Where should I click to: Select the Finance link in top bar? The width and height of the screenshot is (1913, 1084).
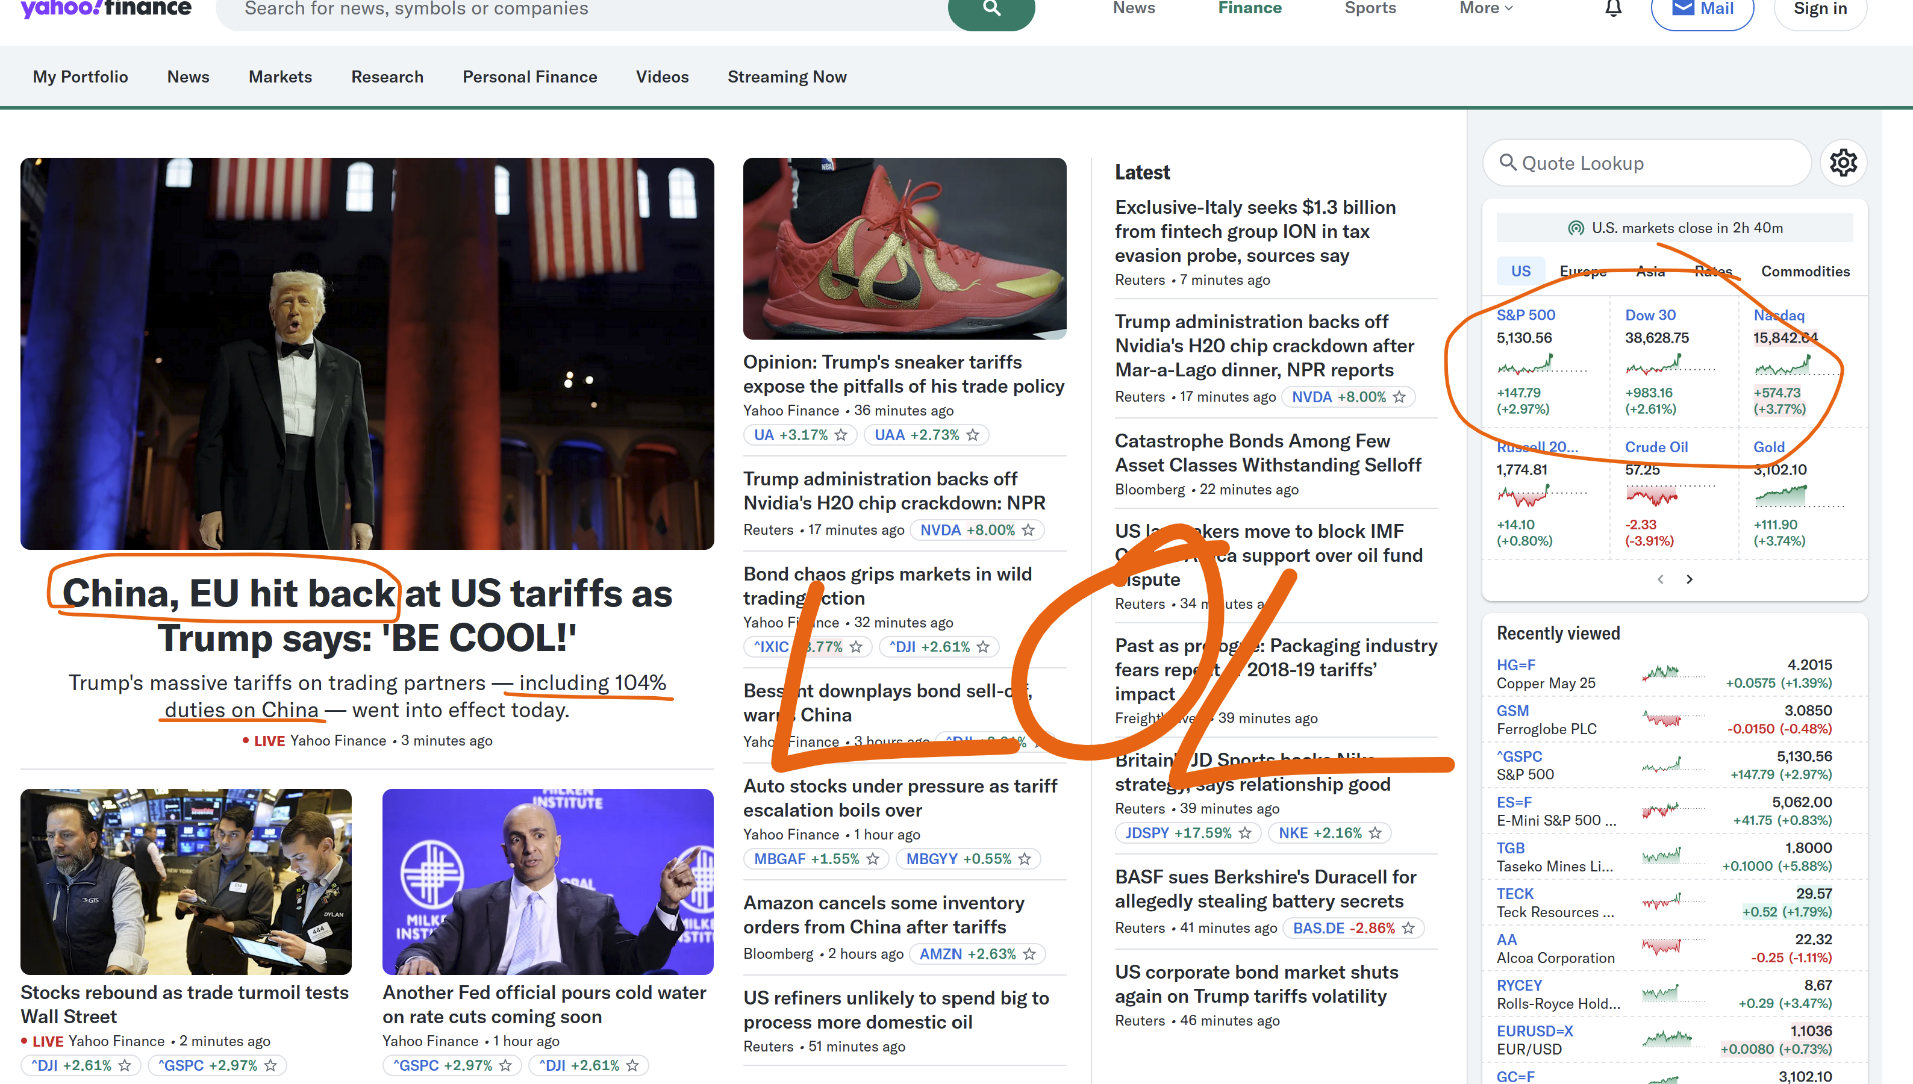pos(1249,8)
